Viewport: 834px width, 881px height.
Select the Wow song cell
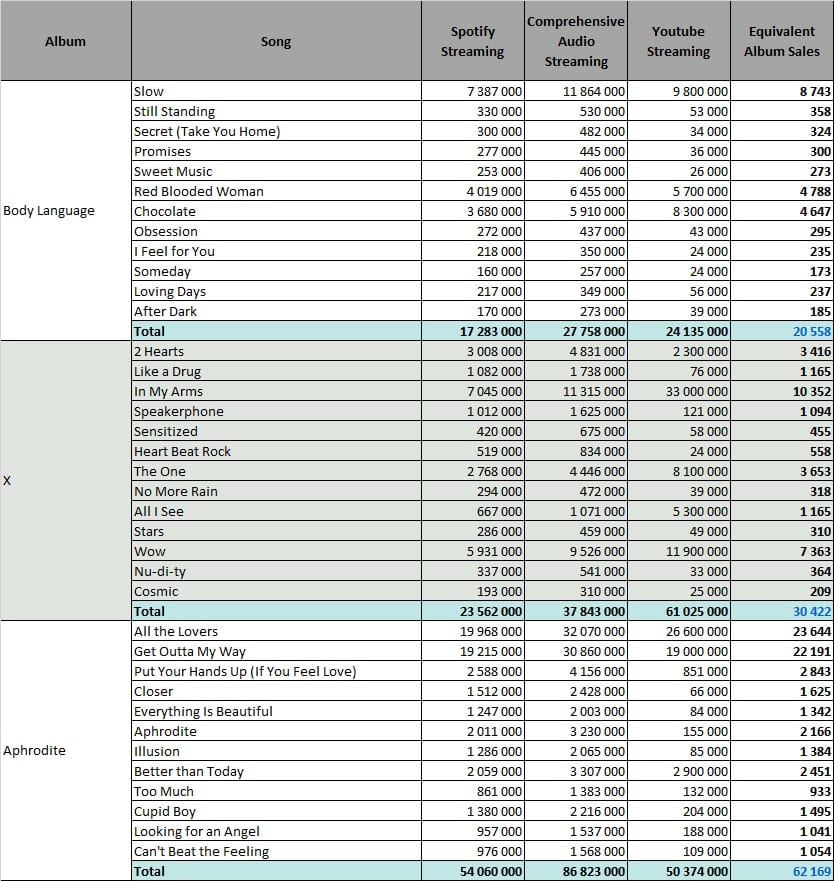pyautogui.click(x=276, y=551)
